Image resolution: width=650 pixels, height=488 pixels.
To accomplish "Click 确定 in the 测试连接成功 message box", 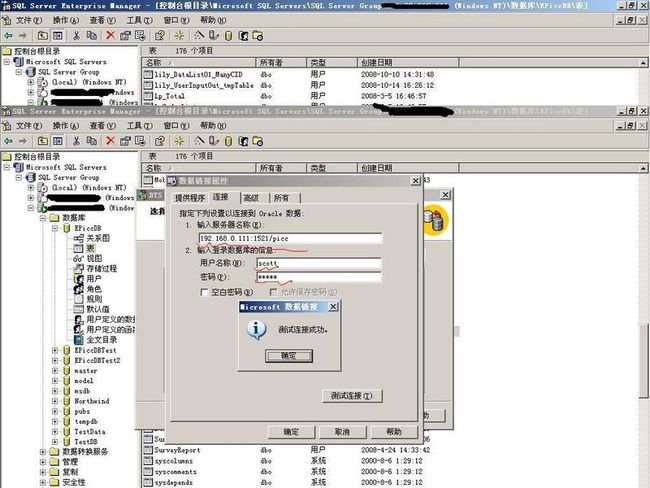I will click(289, 356).
